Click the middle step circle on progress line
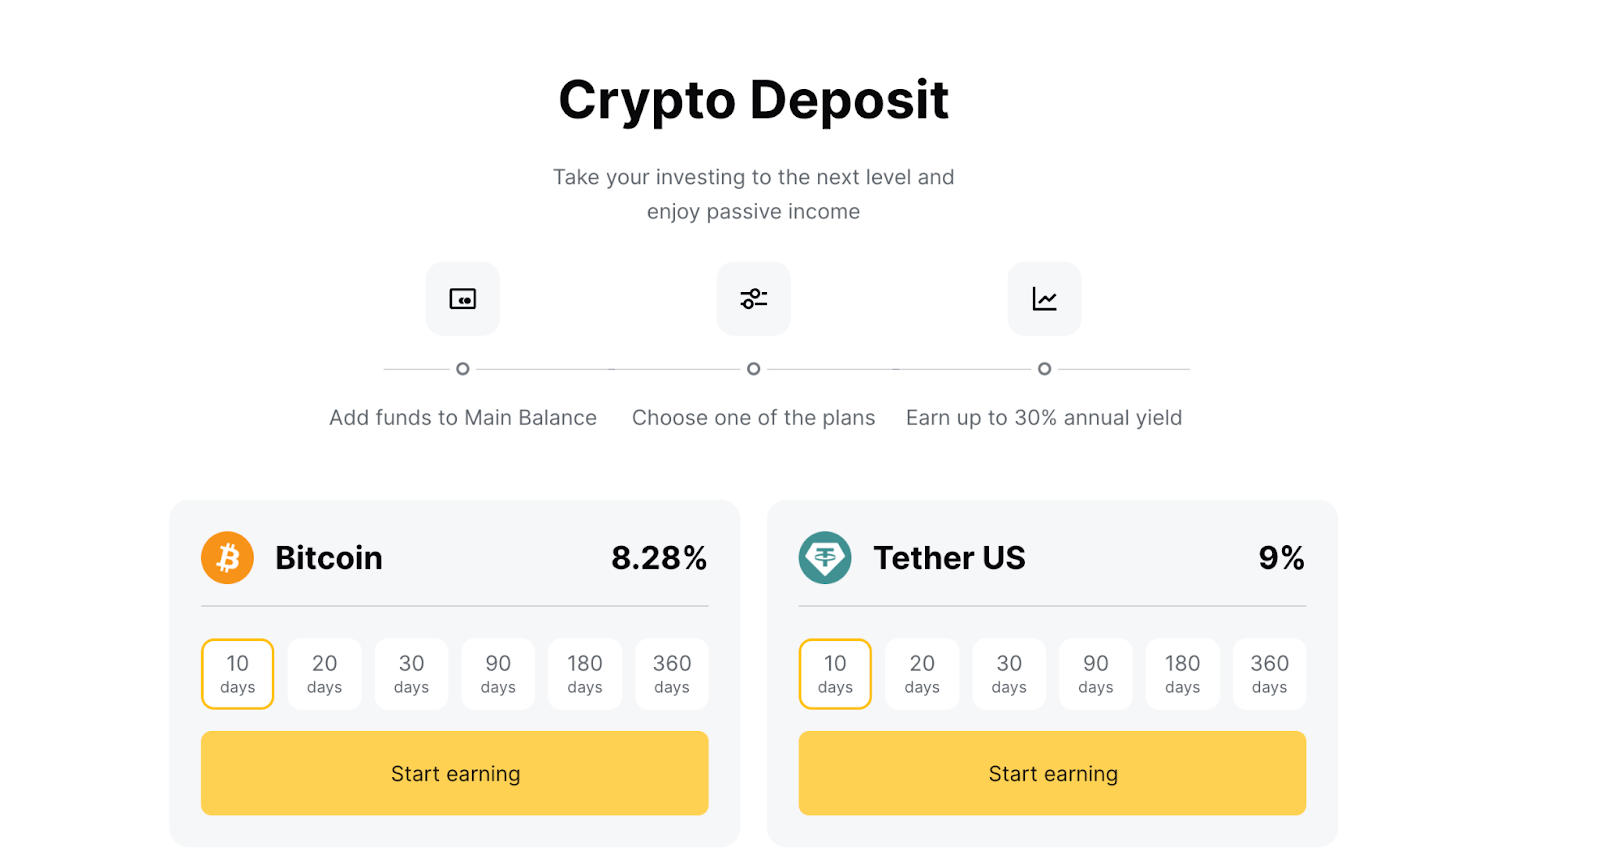 (x=753, y=369)
